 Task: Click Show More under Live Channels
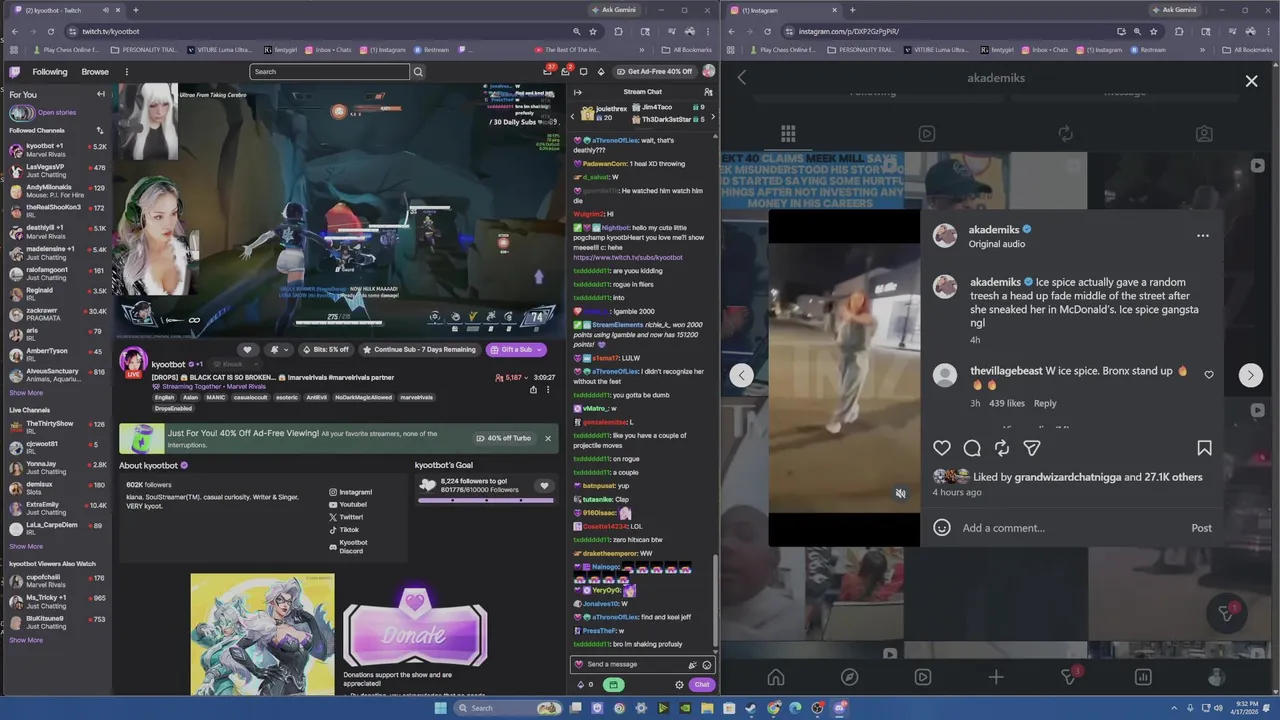point(26,546)
